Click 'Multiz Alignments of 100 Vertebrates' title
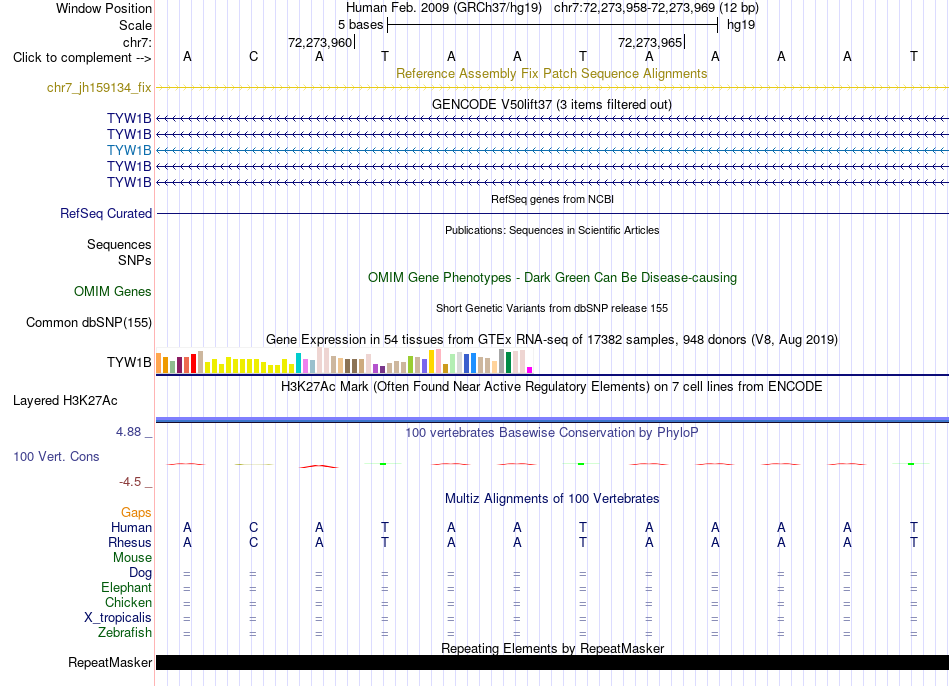Image resolution: width=950 pixels, height=686 pixels. (x=552, y=499)
